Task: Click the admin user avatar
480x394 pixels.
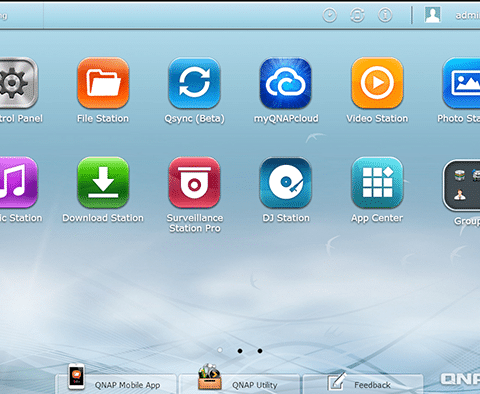Action: [x=433, y=15]
